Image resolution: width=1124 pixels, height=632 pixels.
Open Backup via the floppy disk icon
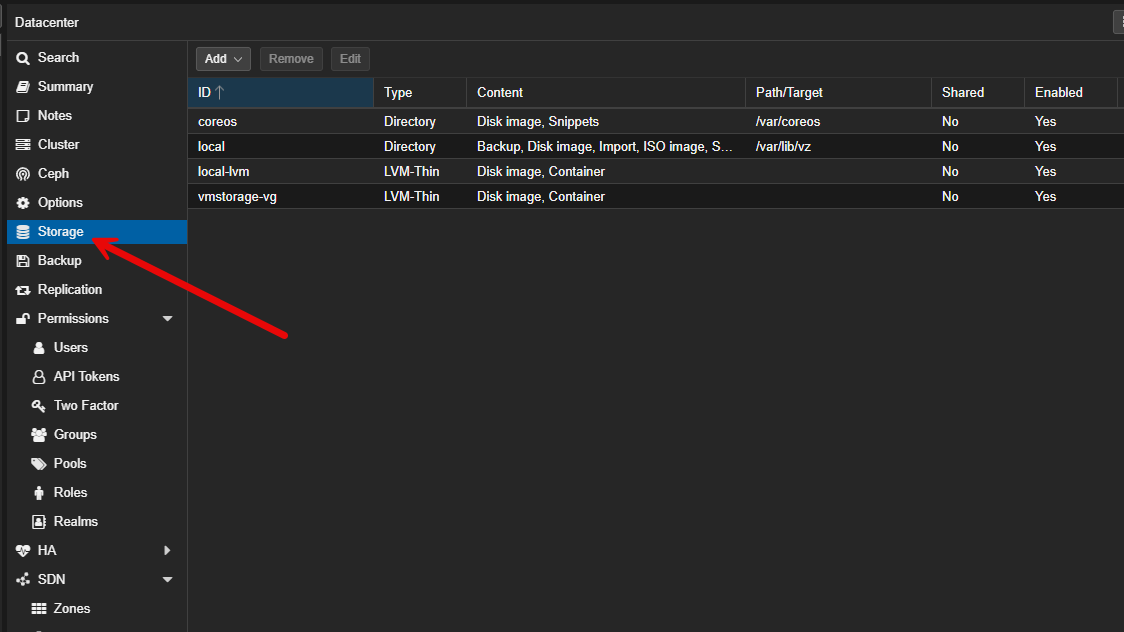22,260
